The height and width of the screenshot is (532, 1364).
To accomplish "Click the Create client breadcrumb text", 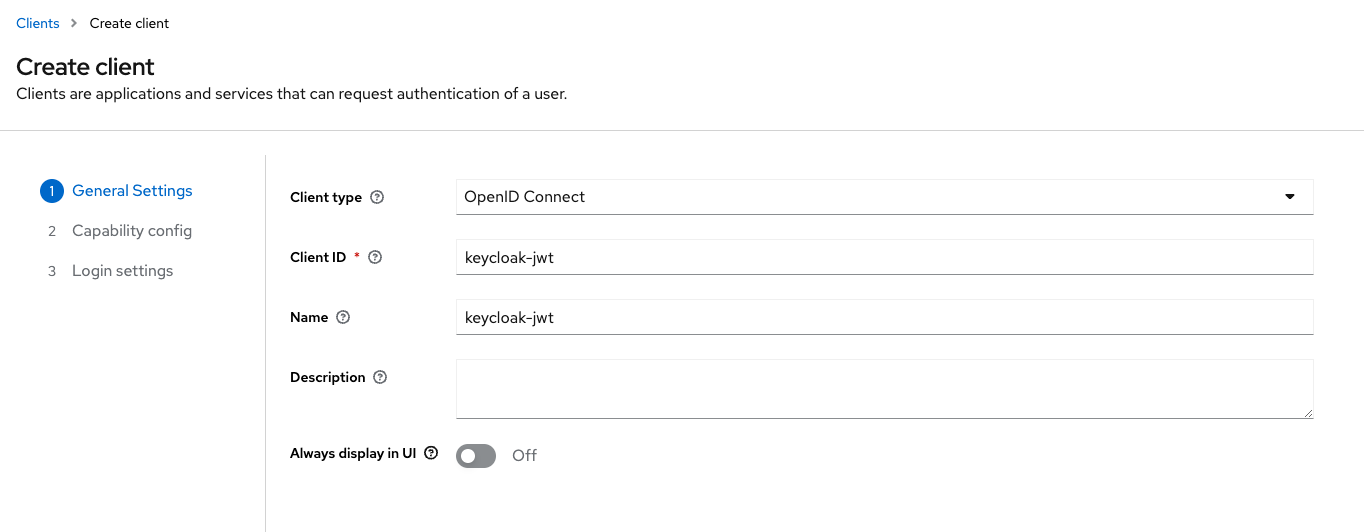I will pyautogui.click(x=129, y=23).
